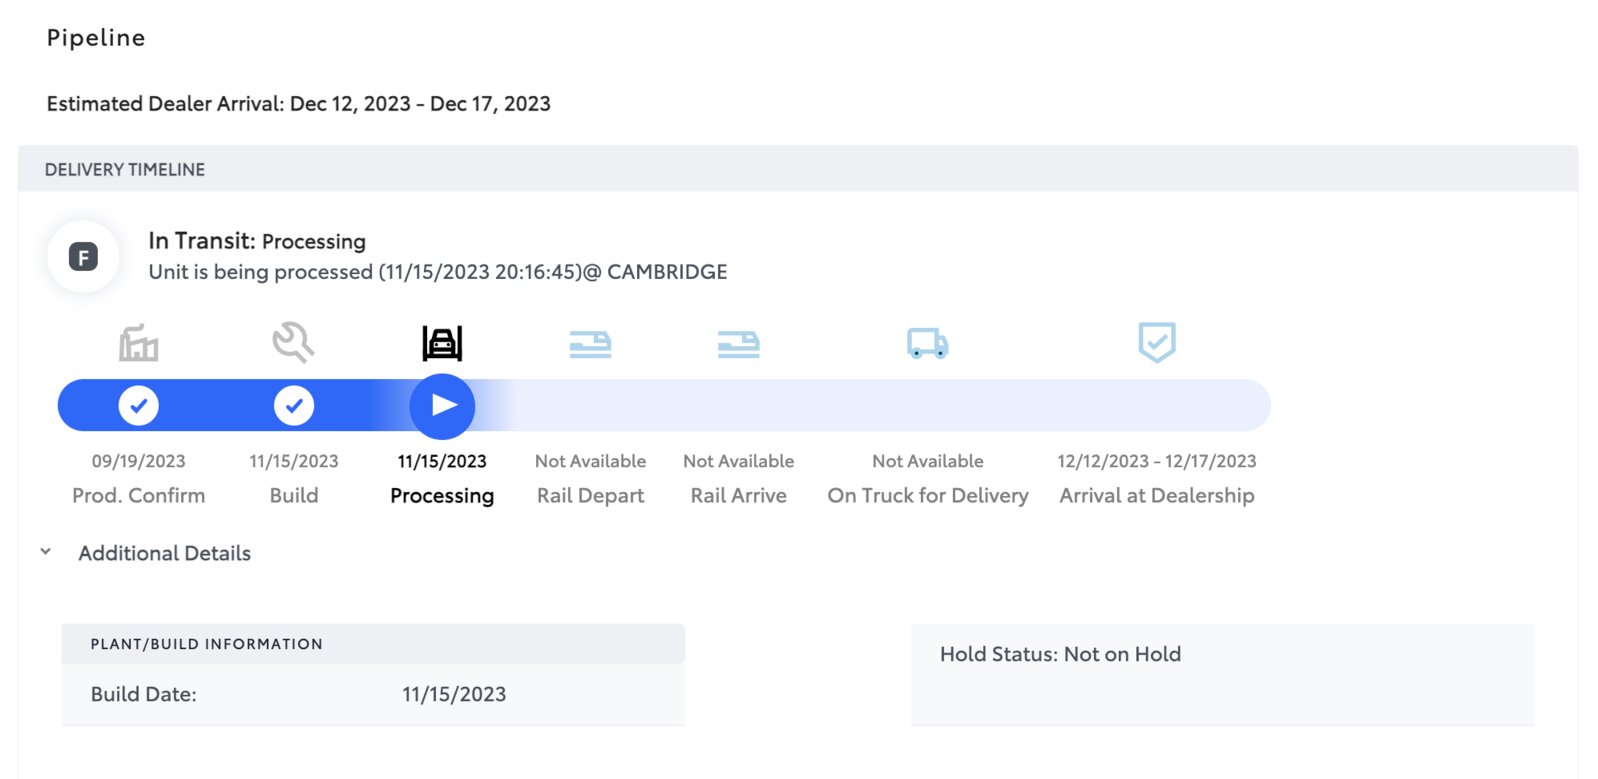Collapse the Additional Details chevron

point(46,552)
